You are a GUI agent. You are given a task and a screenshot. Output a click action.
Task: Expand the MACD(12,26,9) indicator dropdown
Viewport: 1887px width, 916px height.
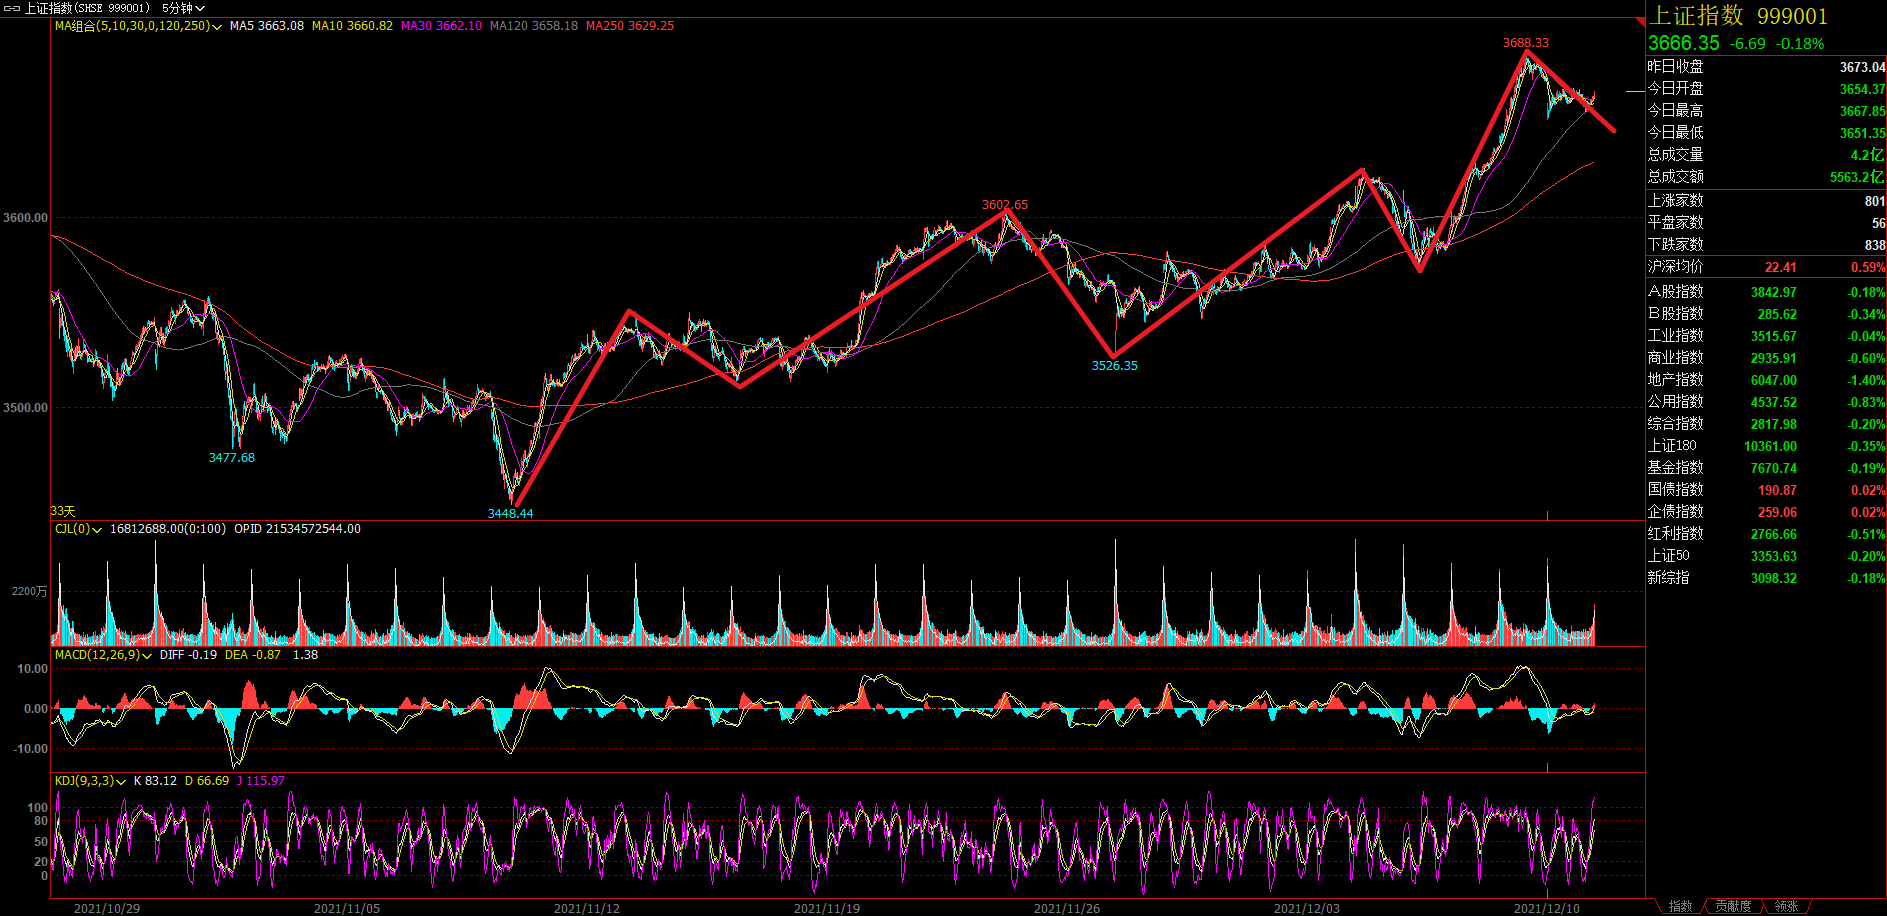147,656
